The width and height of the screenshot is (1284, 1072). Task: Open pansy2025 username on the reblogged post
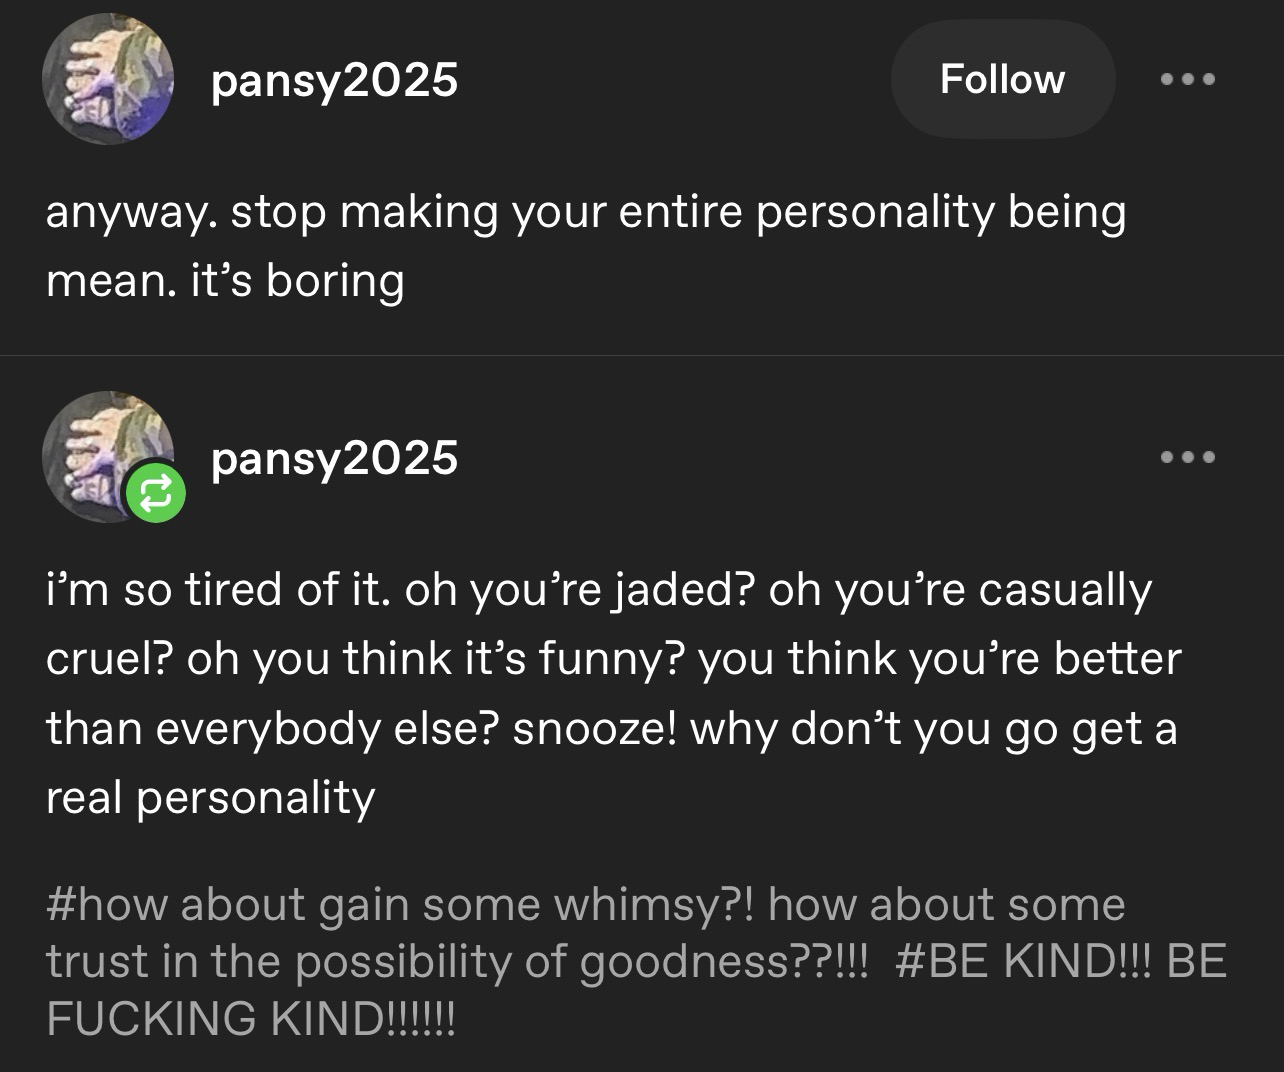click(334, 458)
